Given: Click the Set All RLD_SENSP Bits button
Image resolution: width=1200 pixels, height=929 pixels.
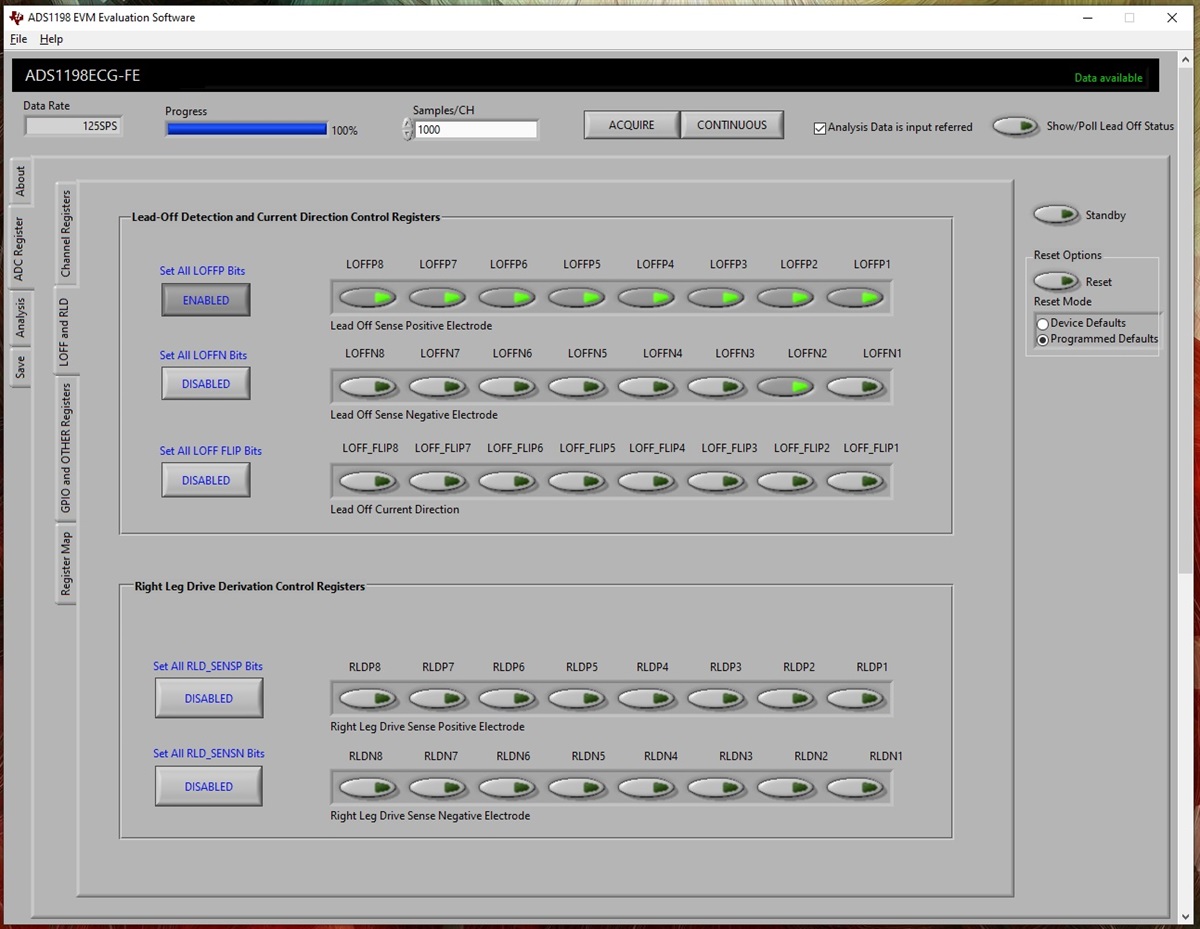Looking at the screenshot, I should click(x=209, y=698).
